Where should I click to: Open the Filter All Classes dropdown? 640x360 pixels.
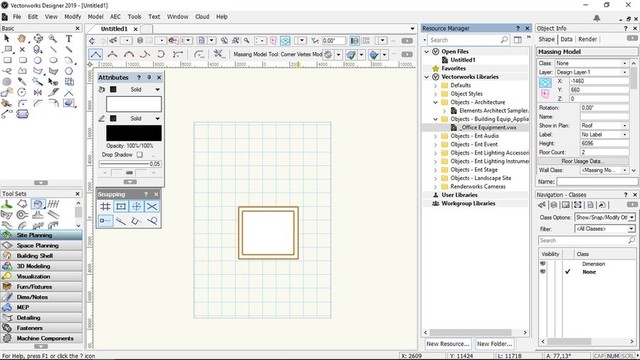[604, 229]
